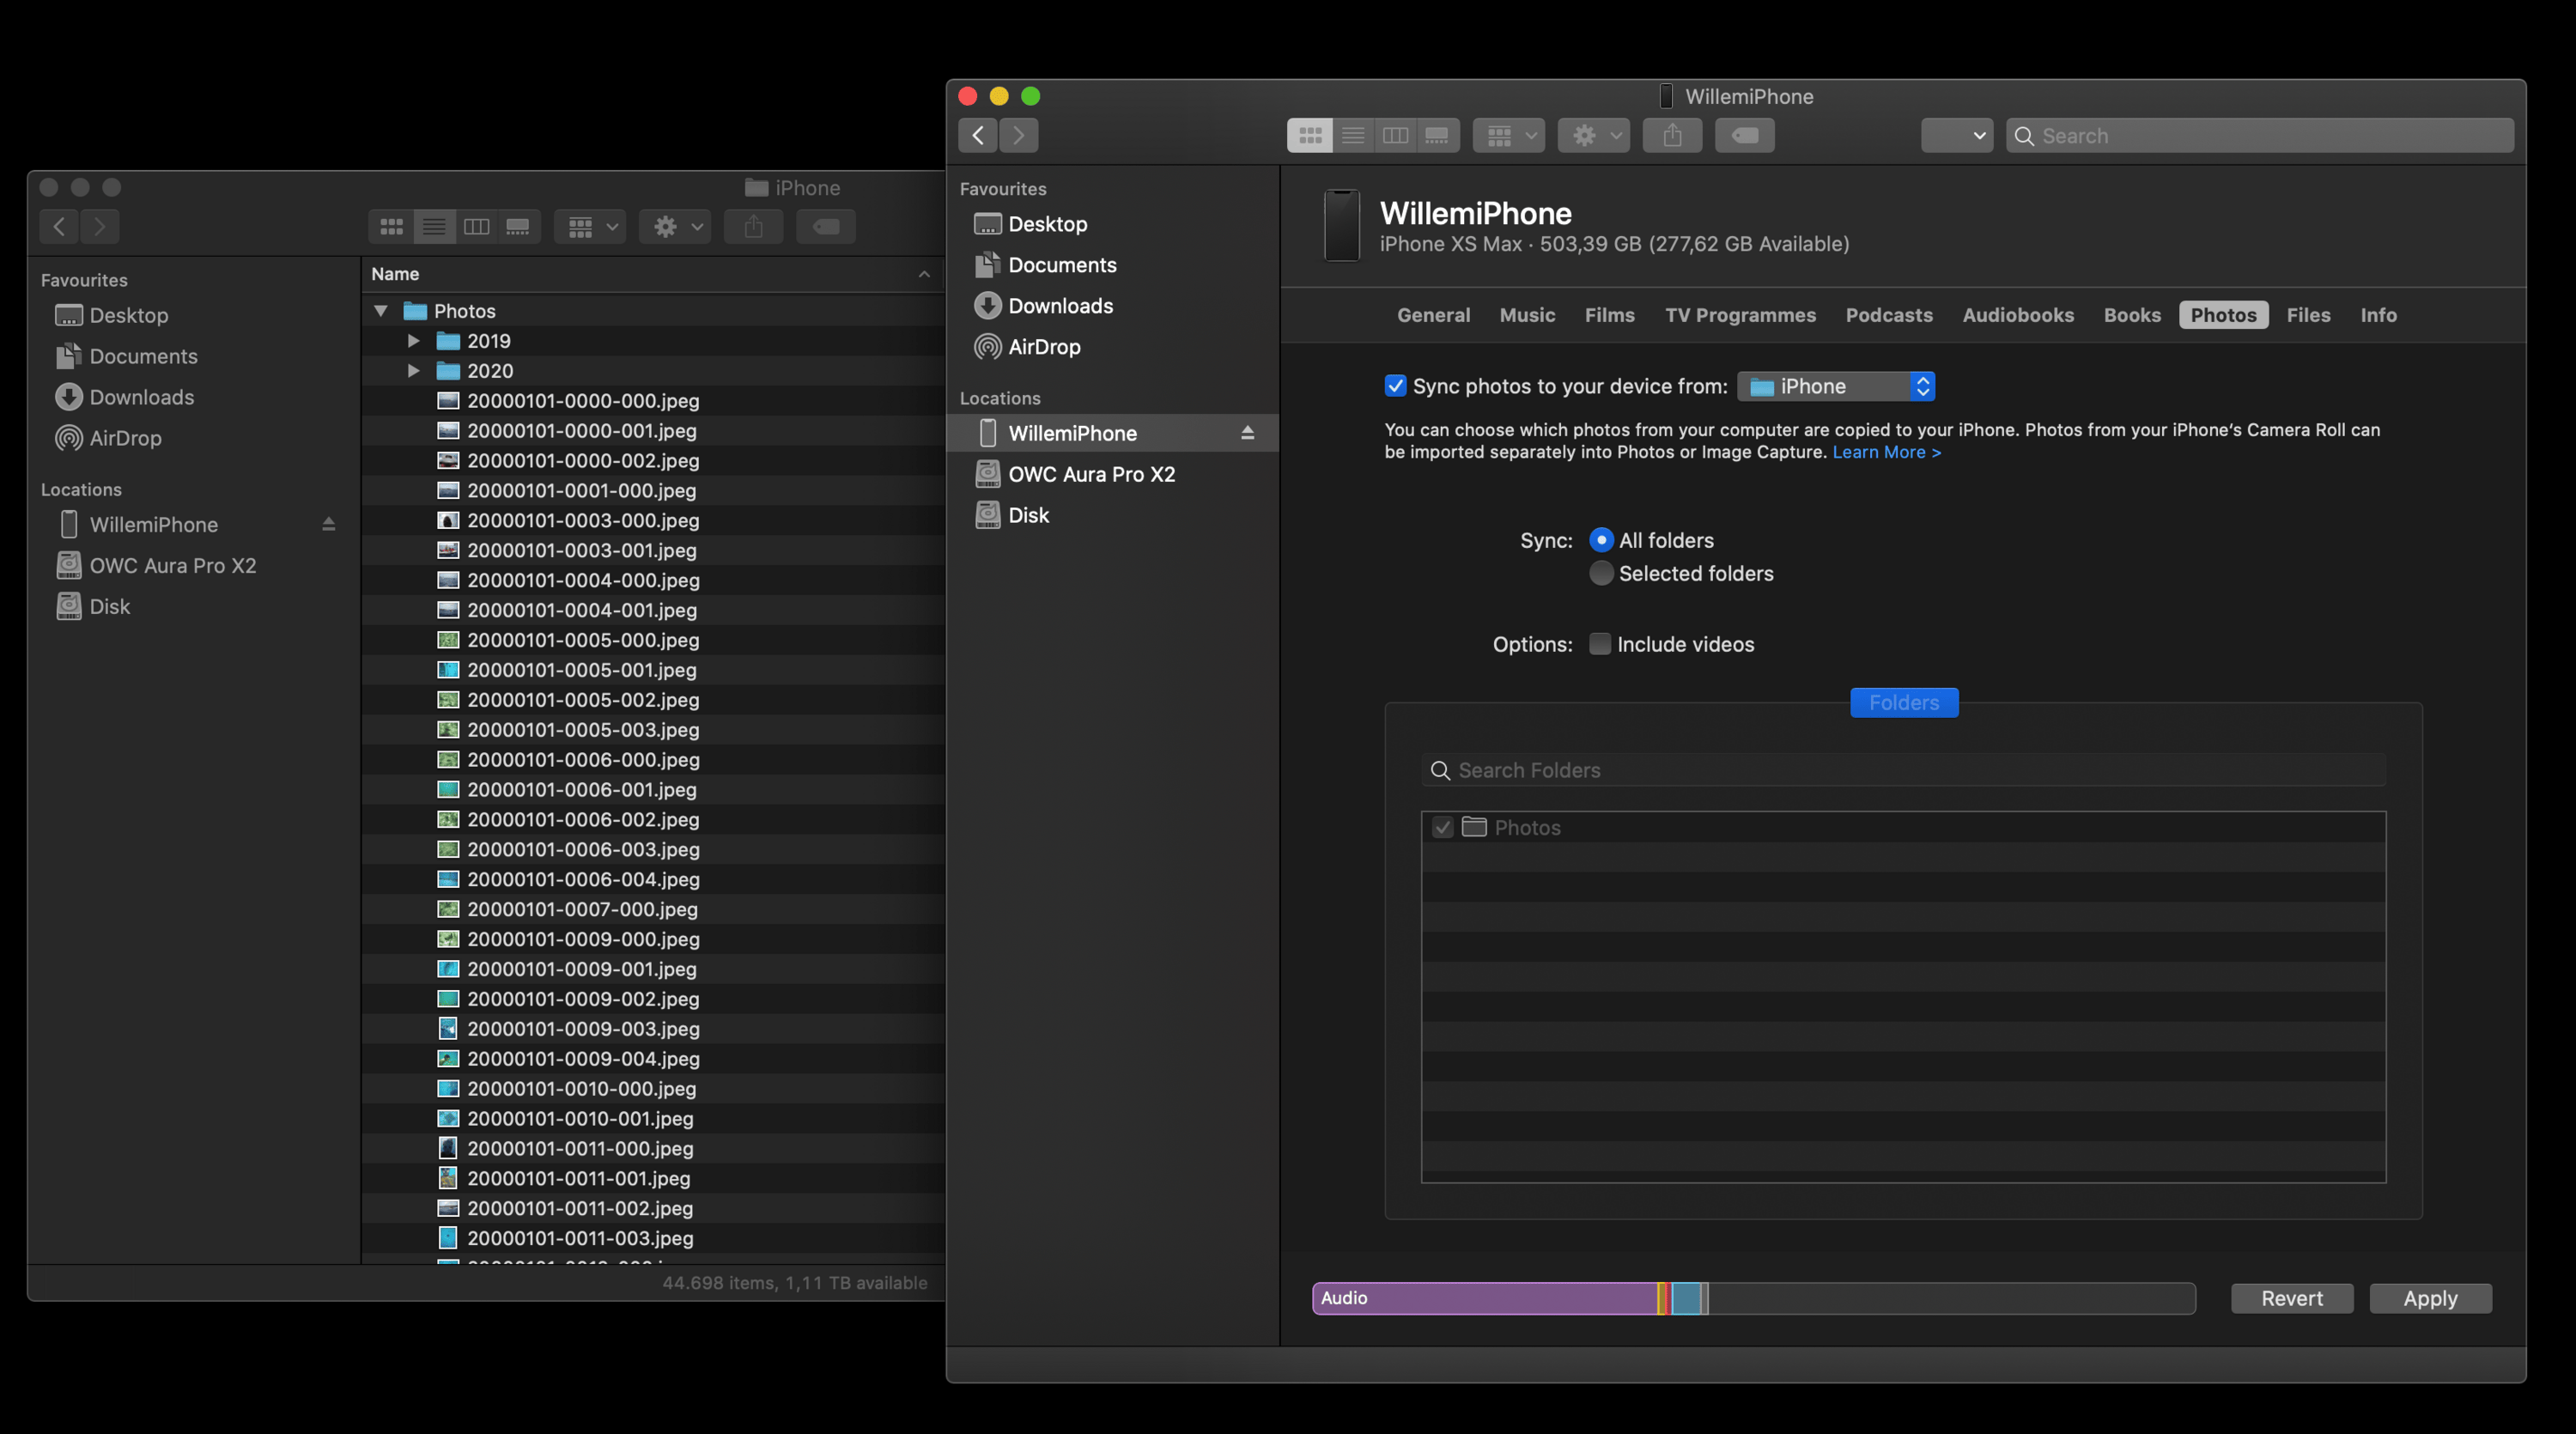Open the iPhone source folder dropdown

[x=1835, y=386]
